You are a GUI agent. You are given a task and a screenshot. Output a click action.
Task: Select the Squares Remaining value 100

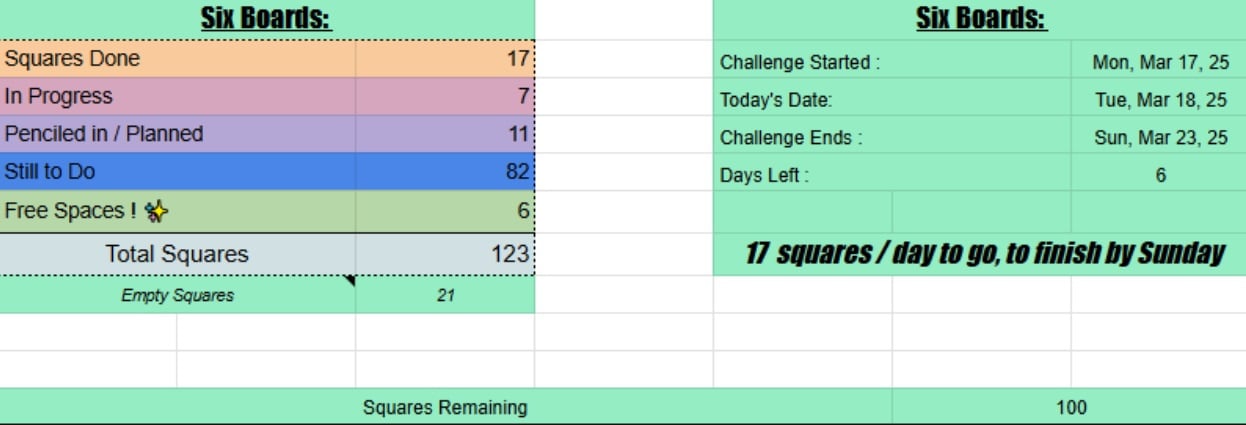pyautogui.click(x=1069, y=407)
